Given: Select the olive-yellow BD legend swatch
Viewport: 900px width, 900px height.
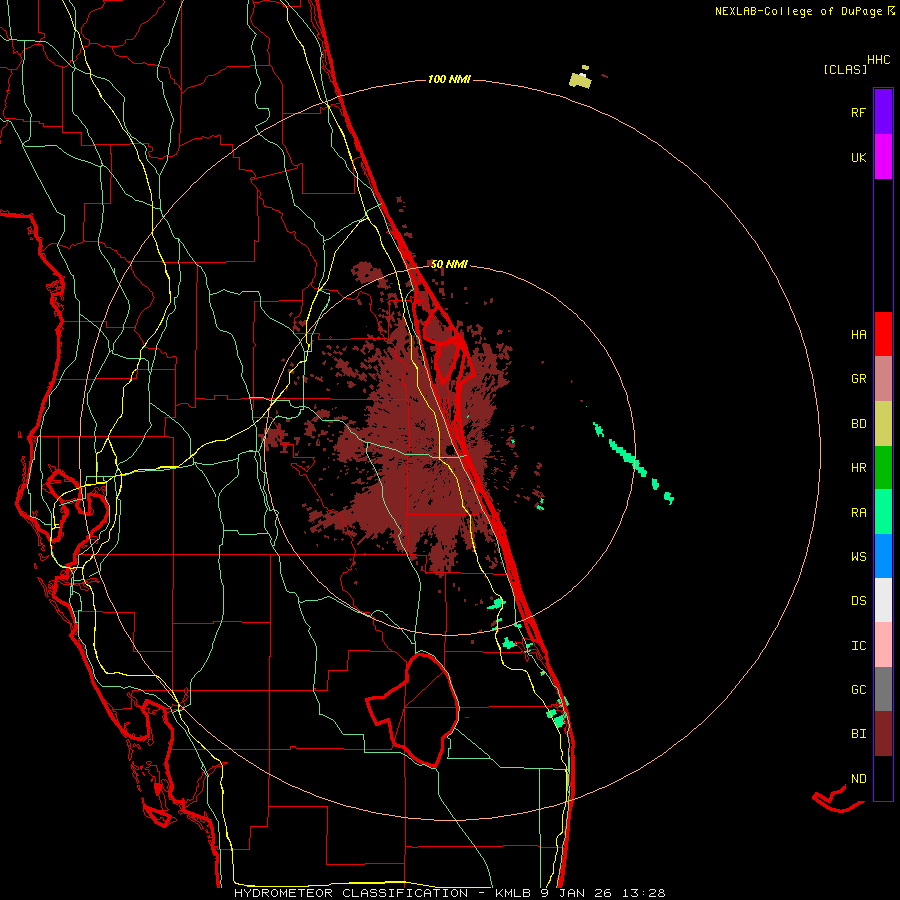Looking at the screenshot, I should 883,424.
